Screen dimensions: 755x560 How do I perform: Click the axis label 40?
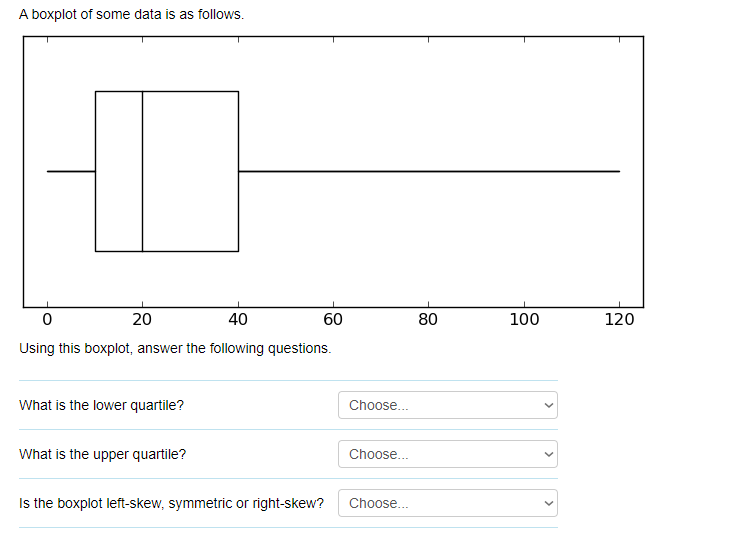238,319
